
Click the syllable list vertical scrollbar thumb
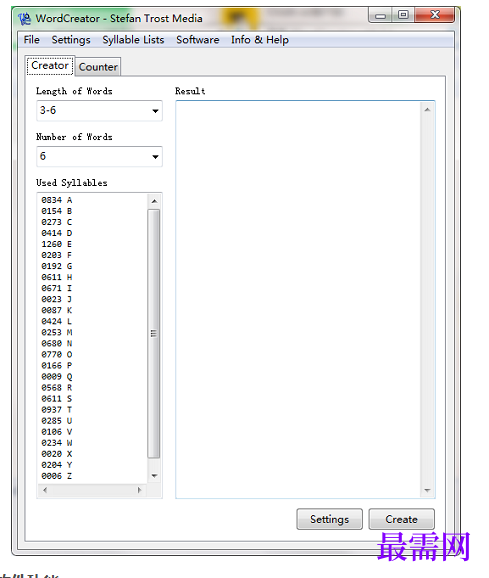click(154, 334)
